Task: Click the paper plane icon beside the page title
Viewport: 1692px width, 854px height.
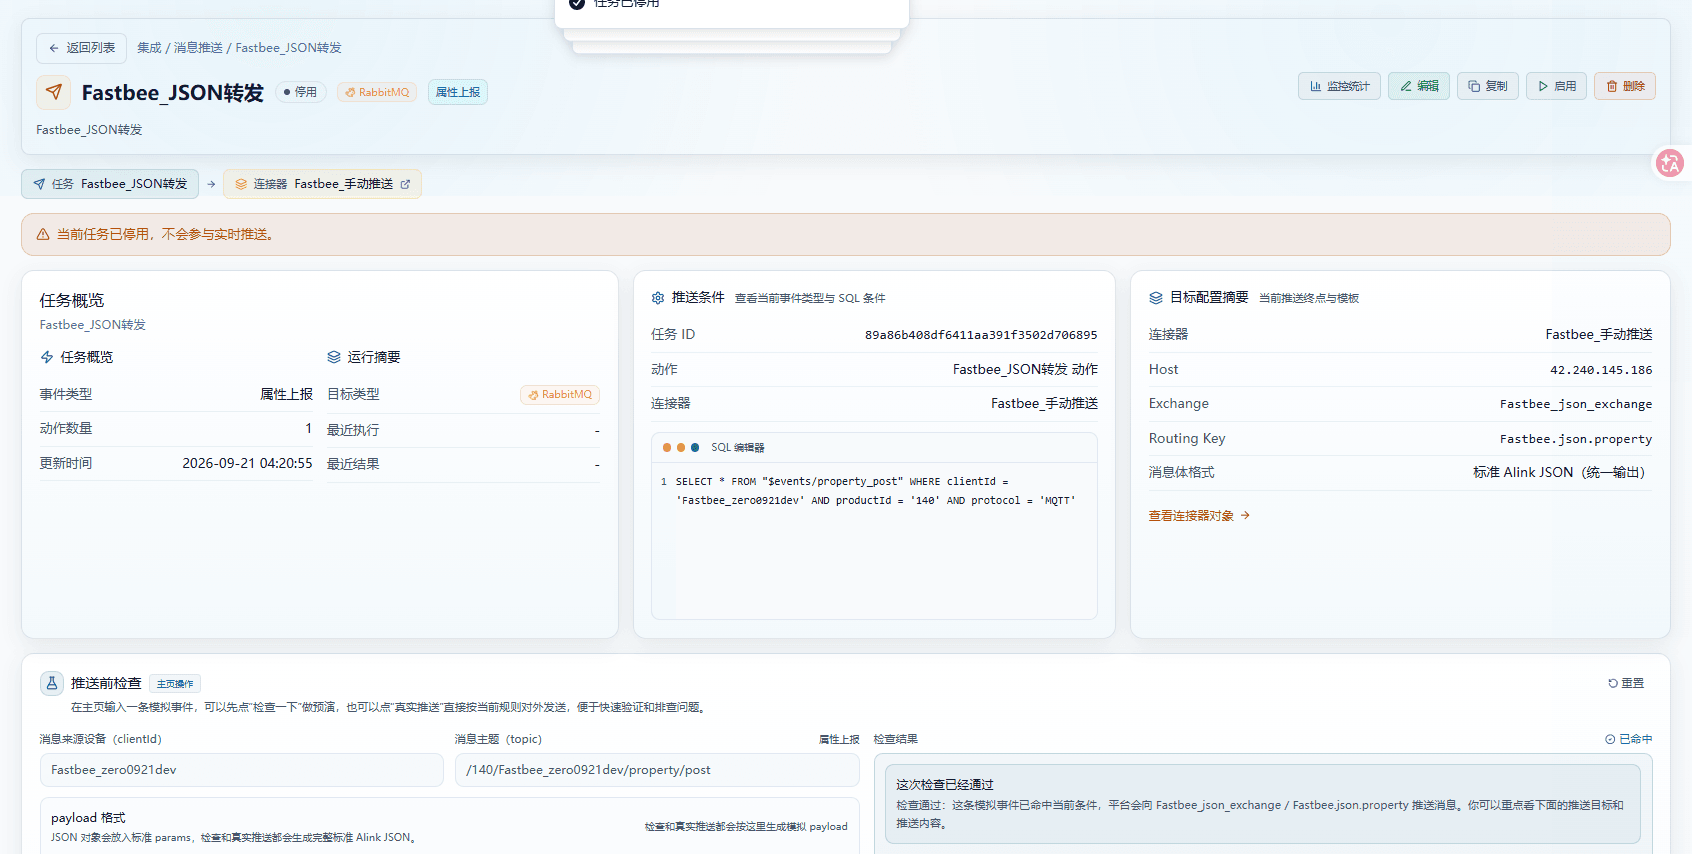Action: click(54, 92)
